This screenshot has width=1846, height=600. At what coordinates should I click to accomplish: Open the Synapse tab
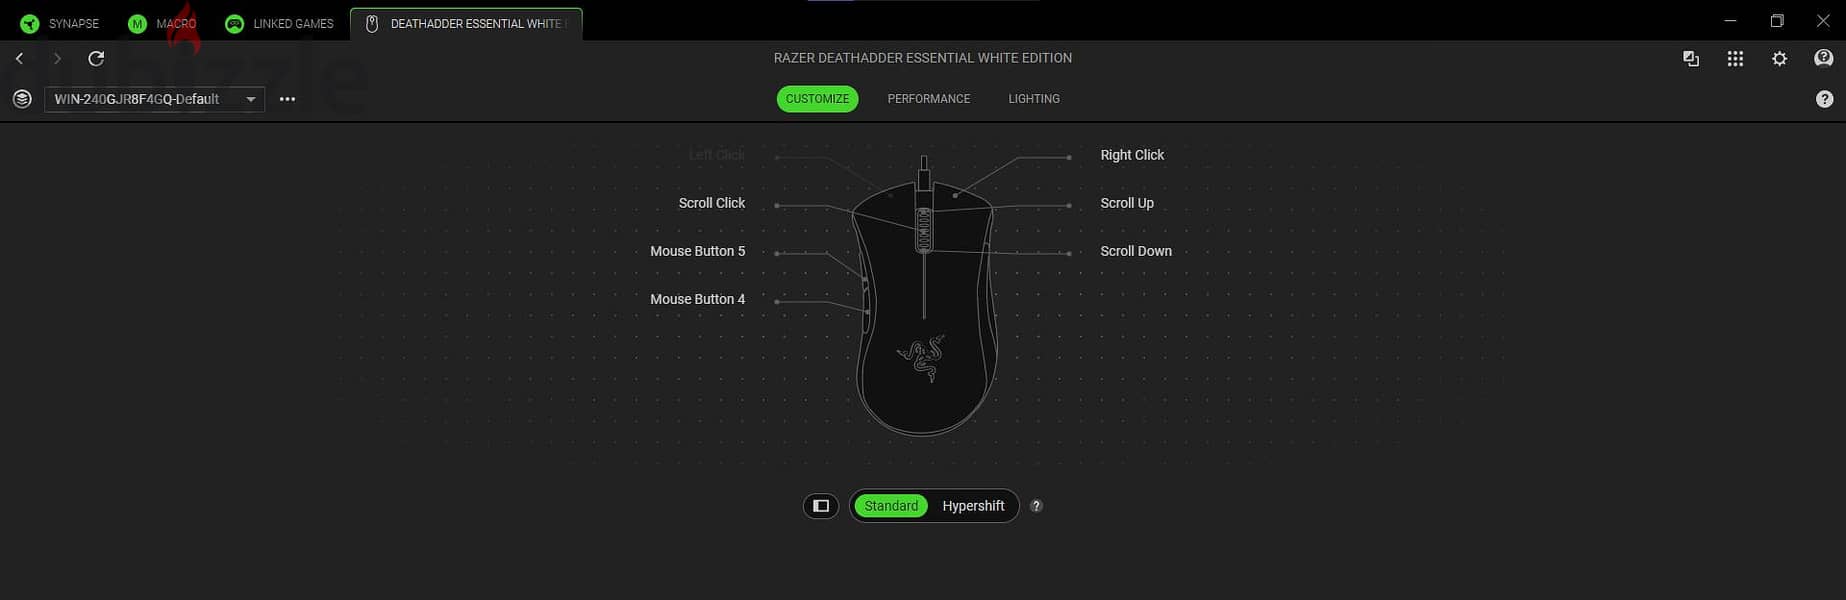pos(60,23)
